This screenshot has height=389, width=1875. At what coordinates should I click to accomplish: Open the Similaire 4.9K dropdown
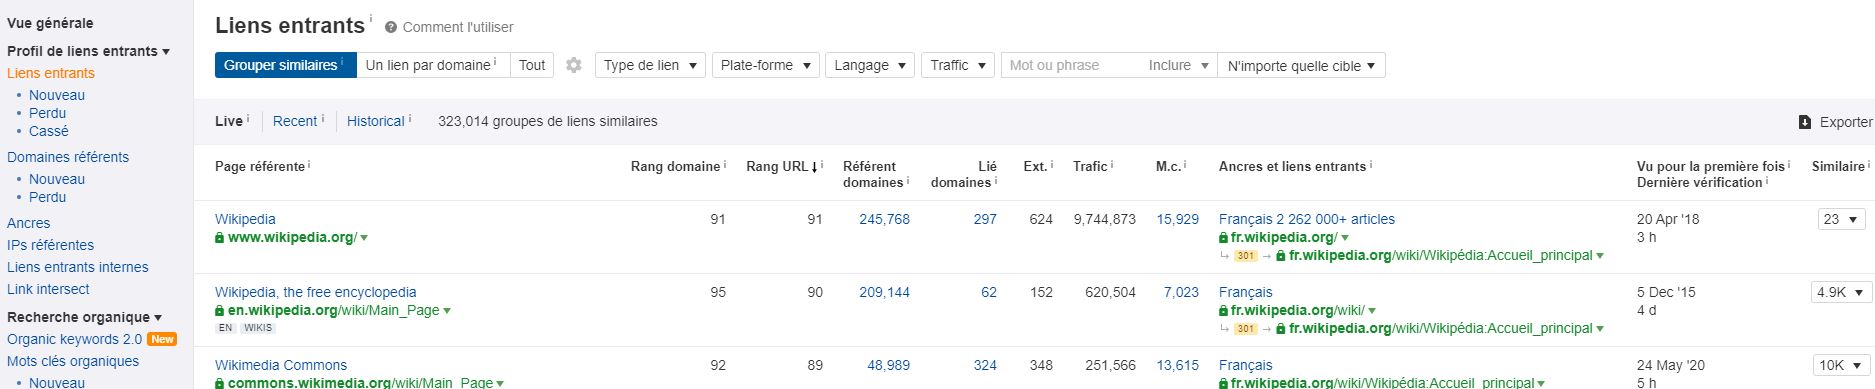(1841, 293)
